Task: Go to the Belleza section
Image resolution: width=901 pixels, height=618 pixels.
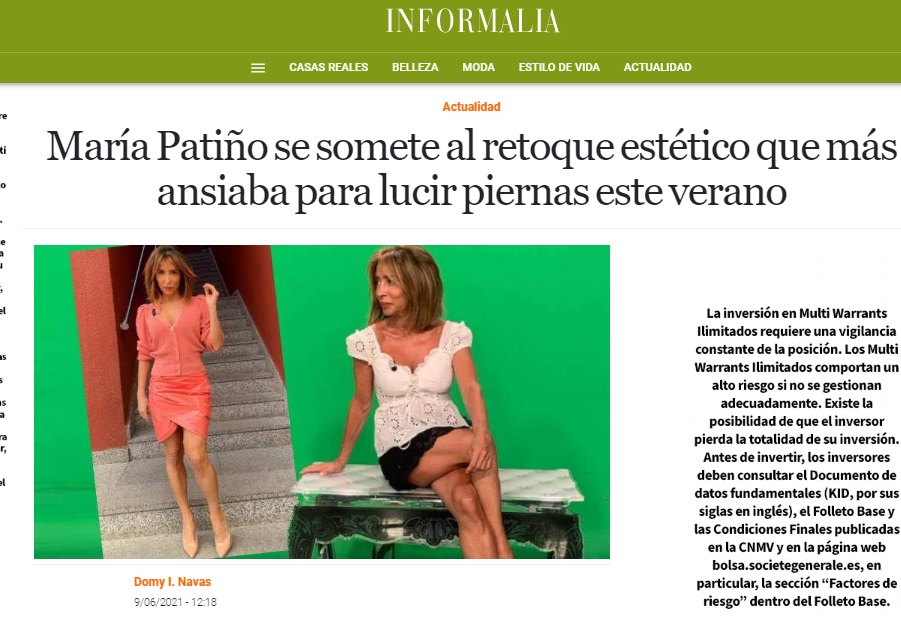Action: tap(415, 67)
